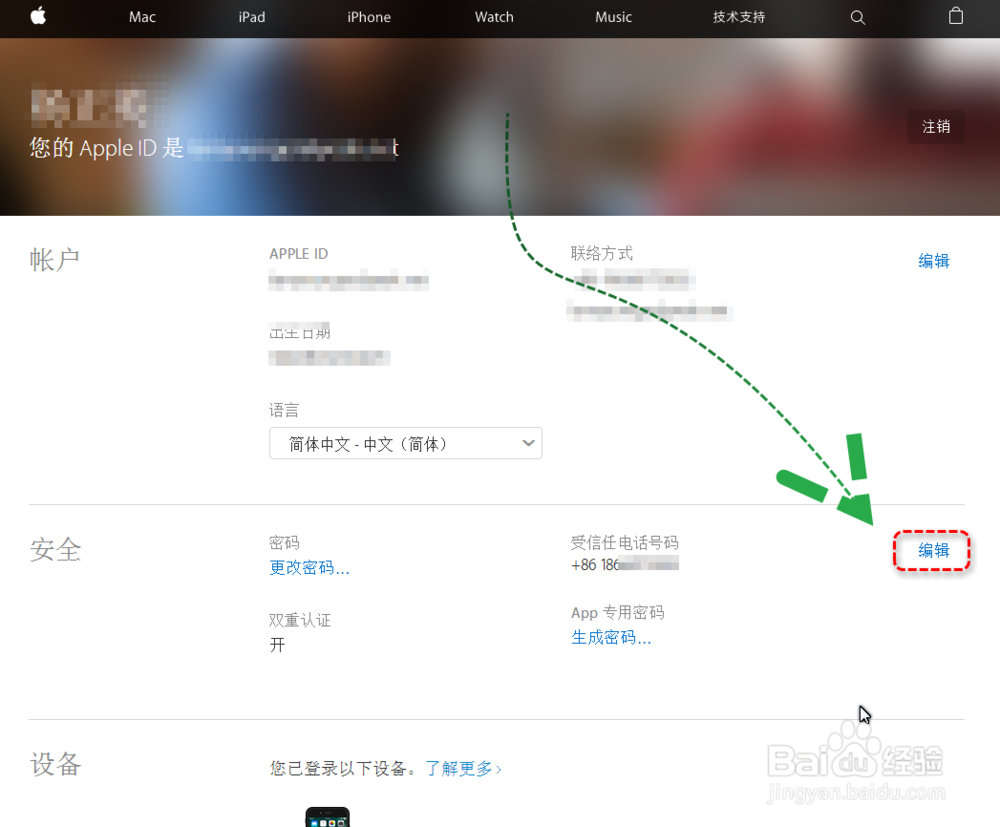
Task: Open the 技术支持 menu item
Action: pyautogui.click(x=739, y=17)
